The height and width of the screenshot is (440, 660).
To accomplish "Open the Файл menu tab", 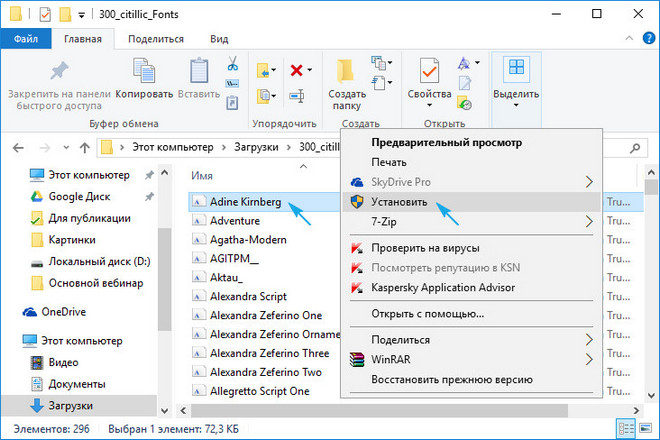I will [x=25, y=38].
